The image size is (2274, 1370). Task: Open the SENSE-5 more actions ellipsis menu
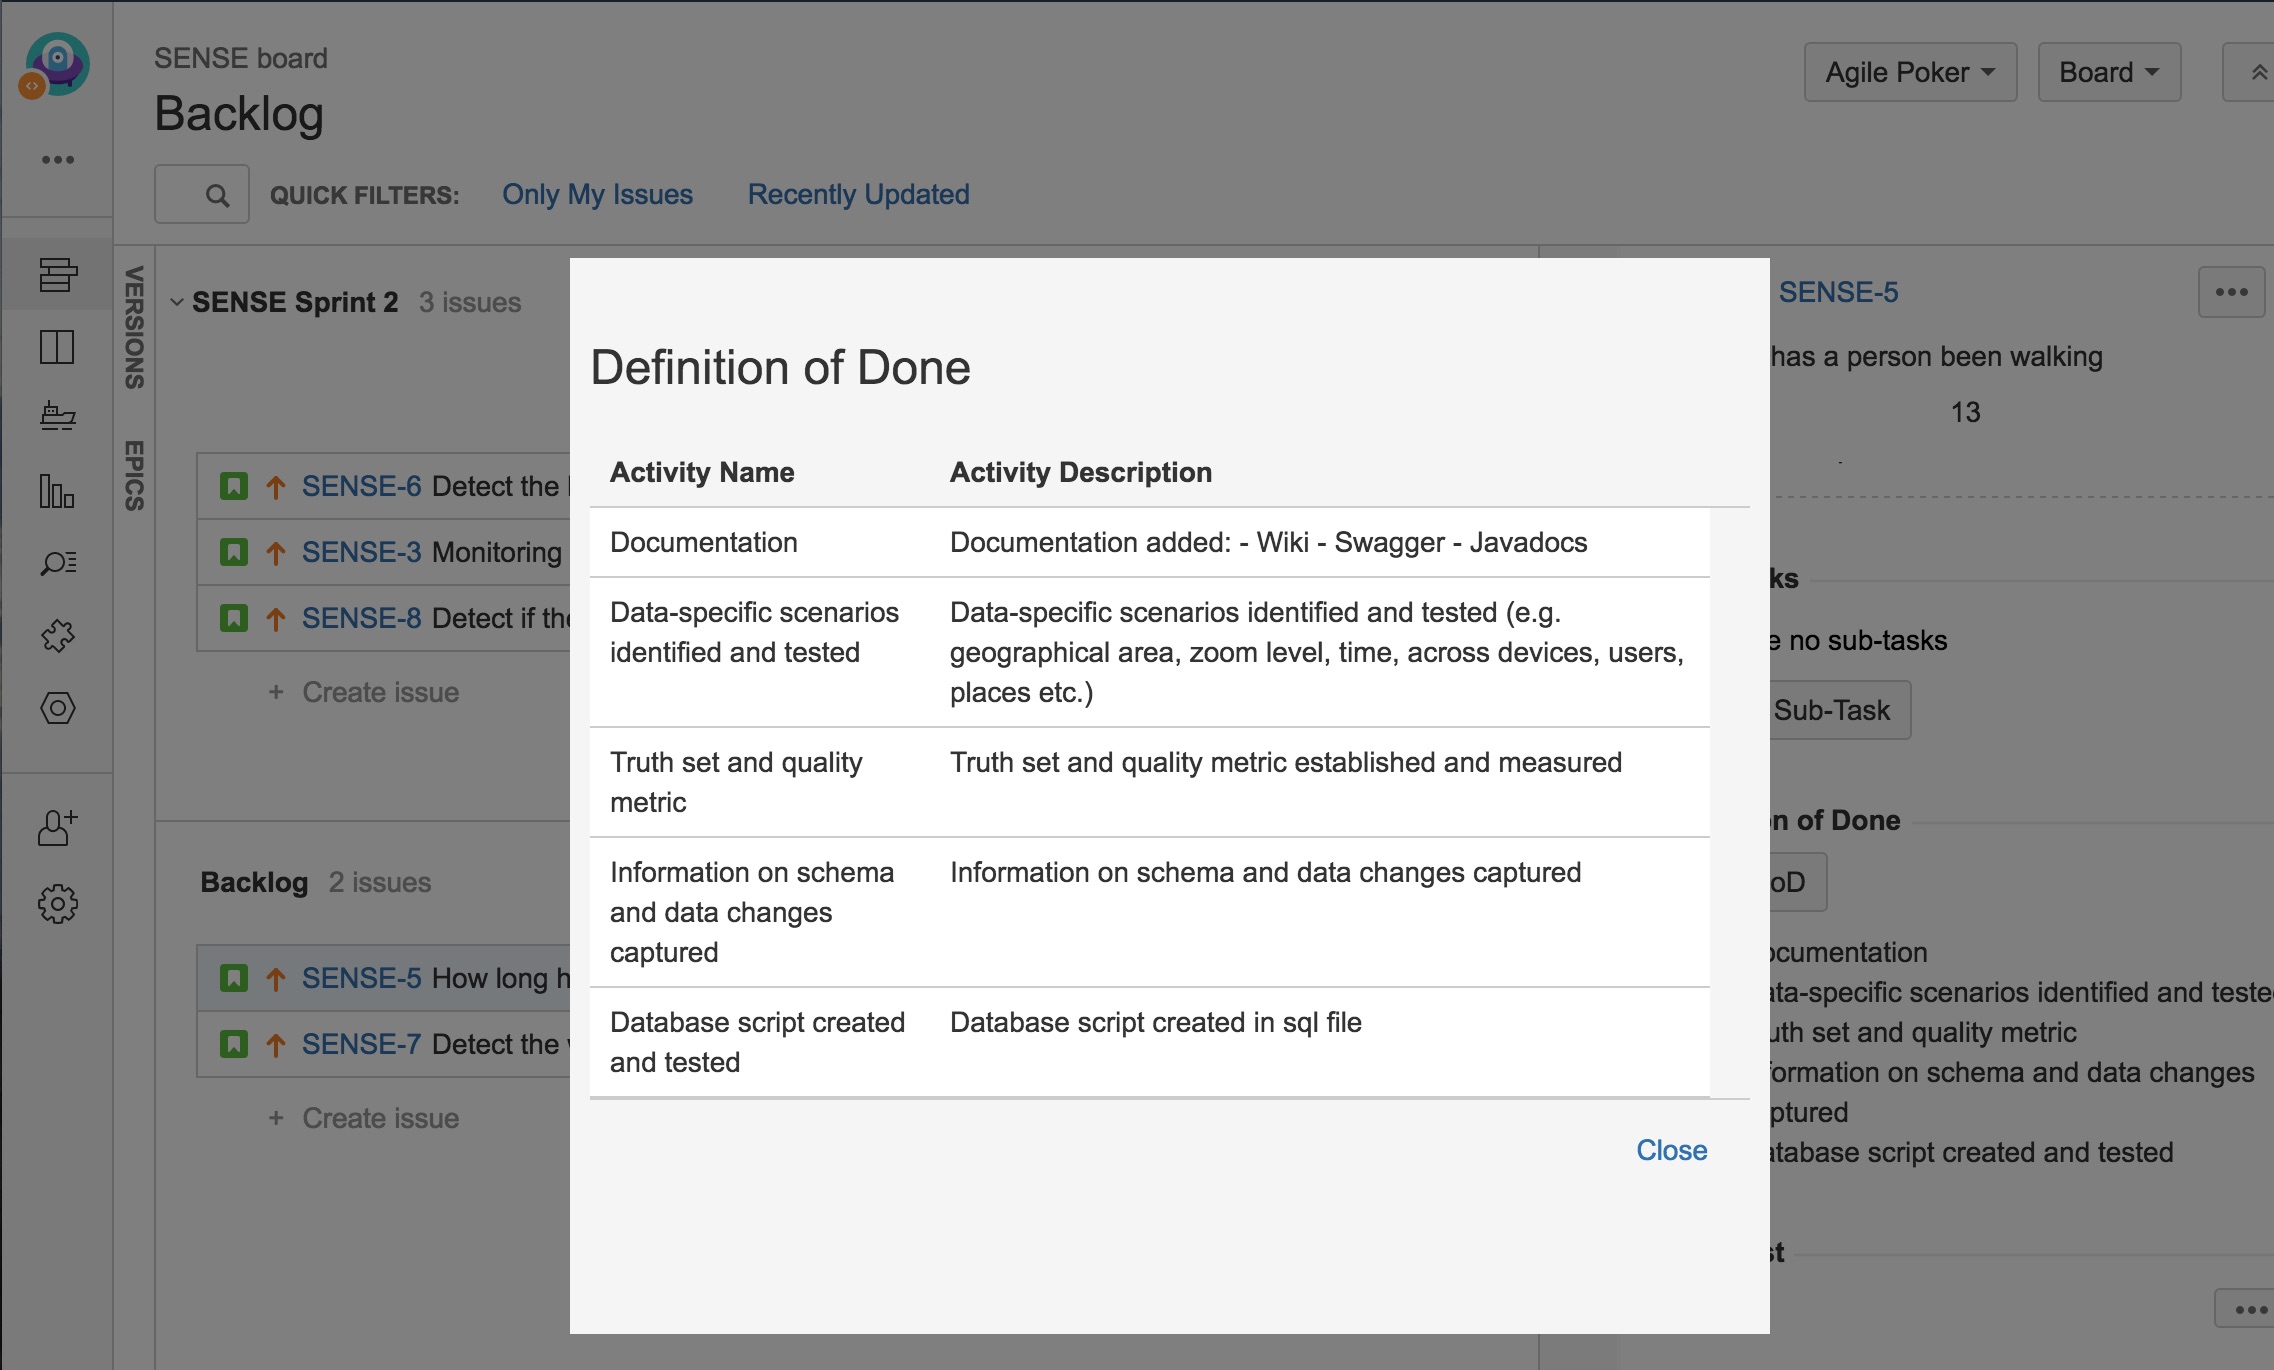pos(2230,292)
